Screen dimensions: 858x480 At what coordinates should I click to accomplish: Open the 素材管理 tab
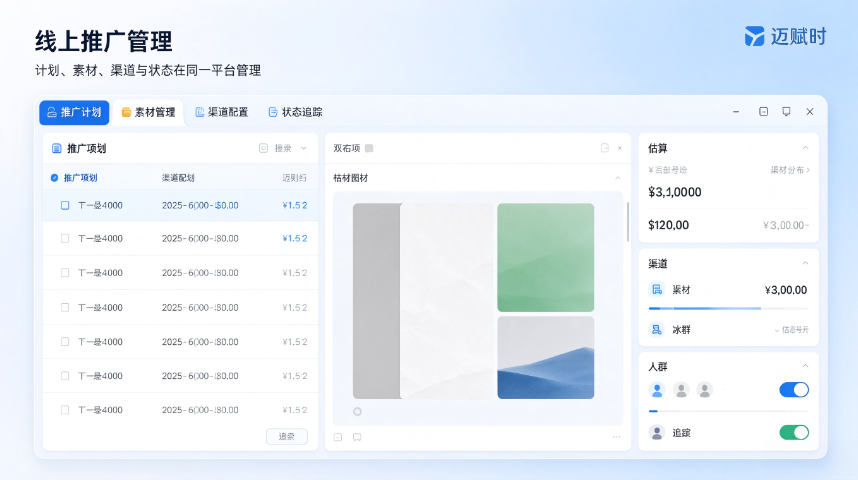pos(148,112)
